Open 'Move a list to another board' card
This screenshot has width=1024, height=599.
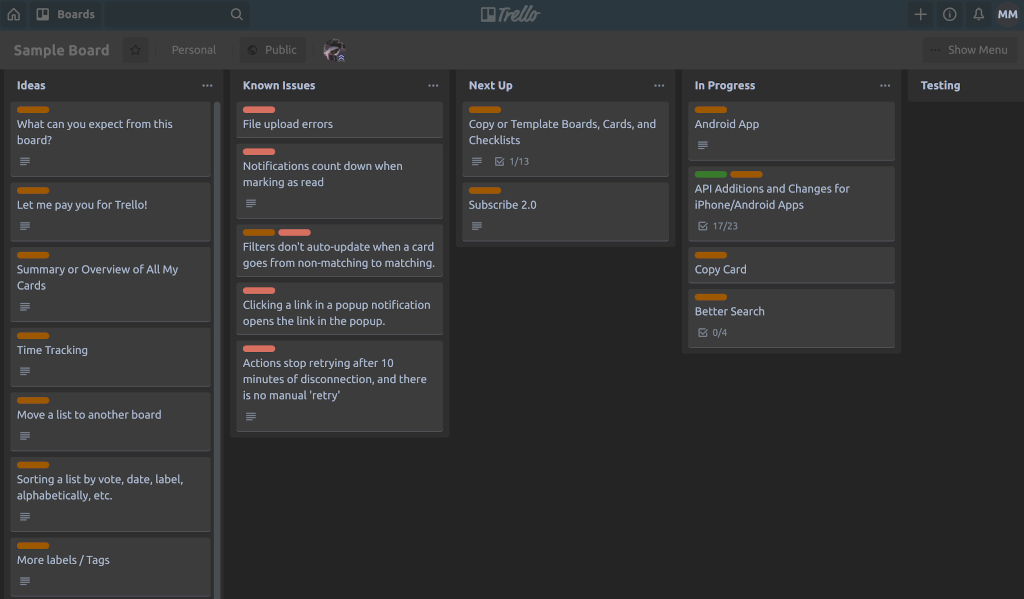[110, 422]
